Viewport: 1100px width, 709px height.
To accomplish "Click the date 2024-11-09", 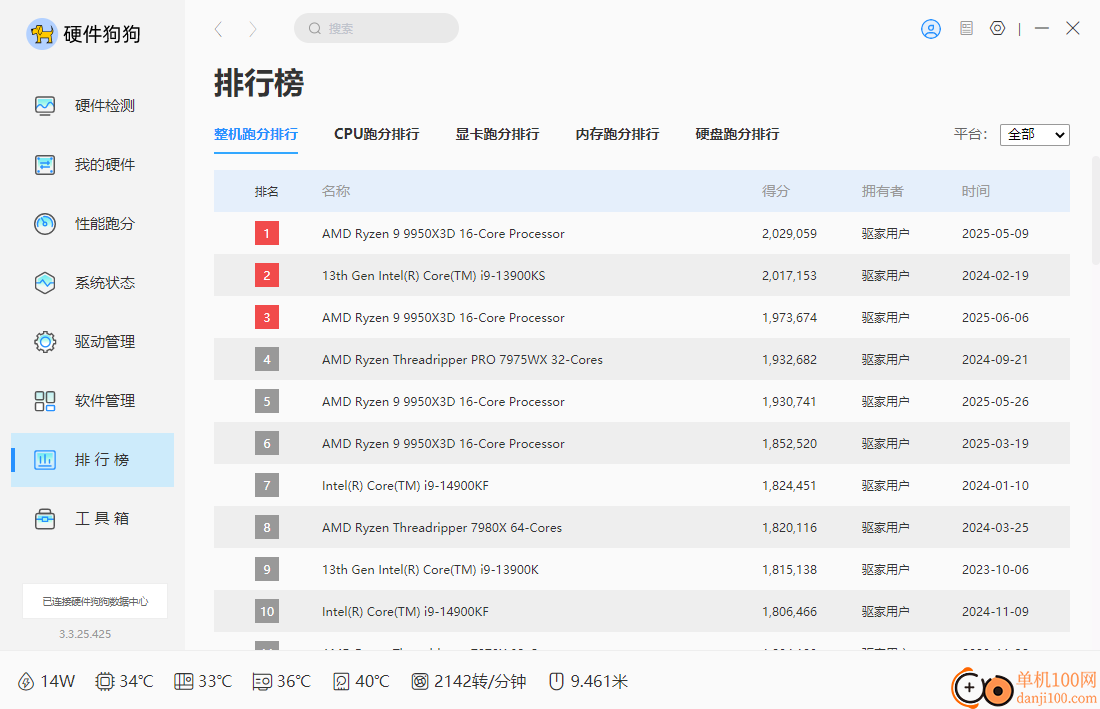I will [x=995, y=612].
